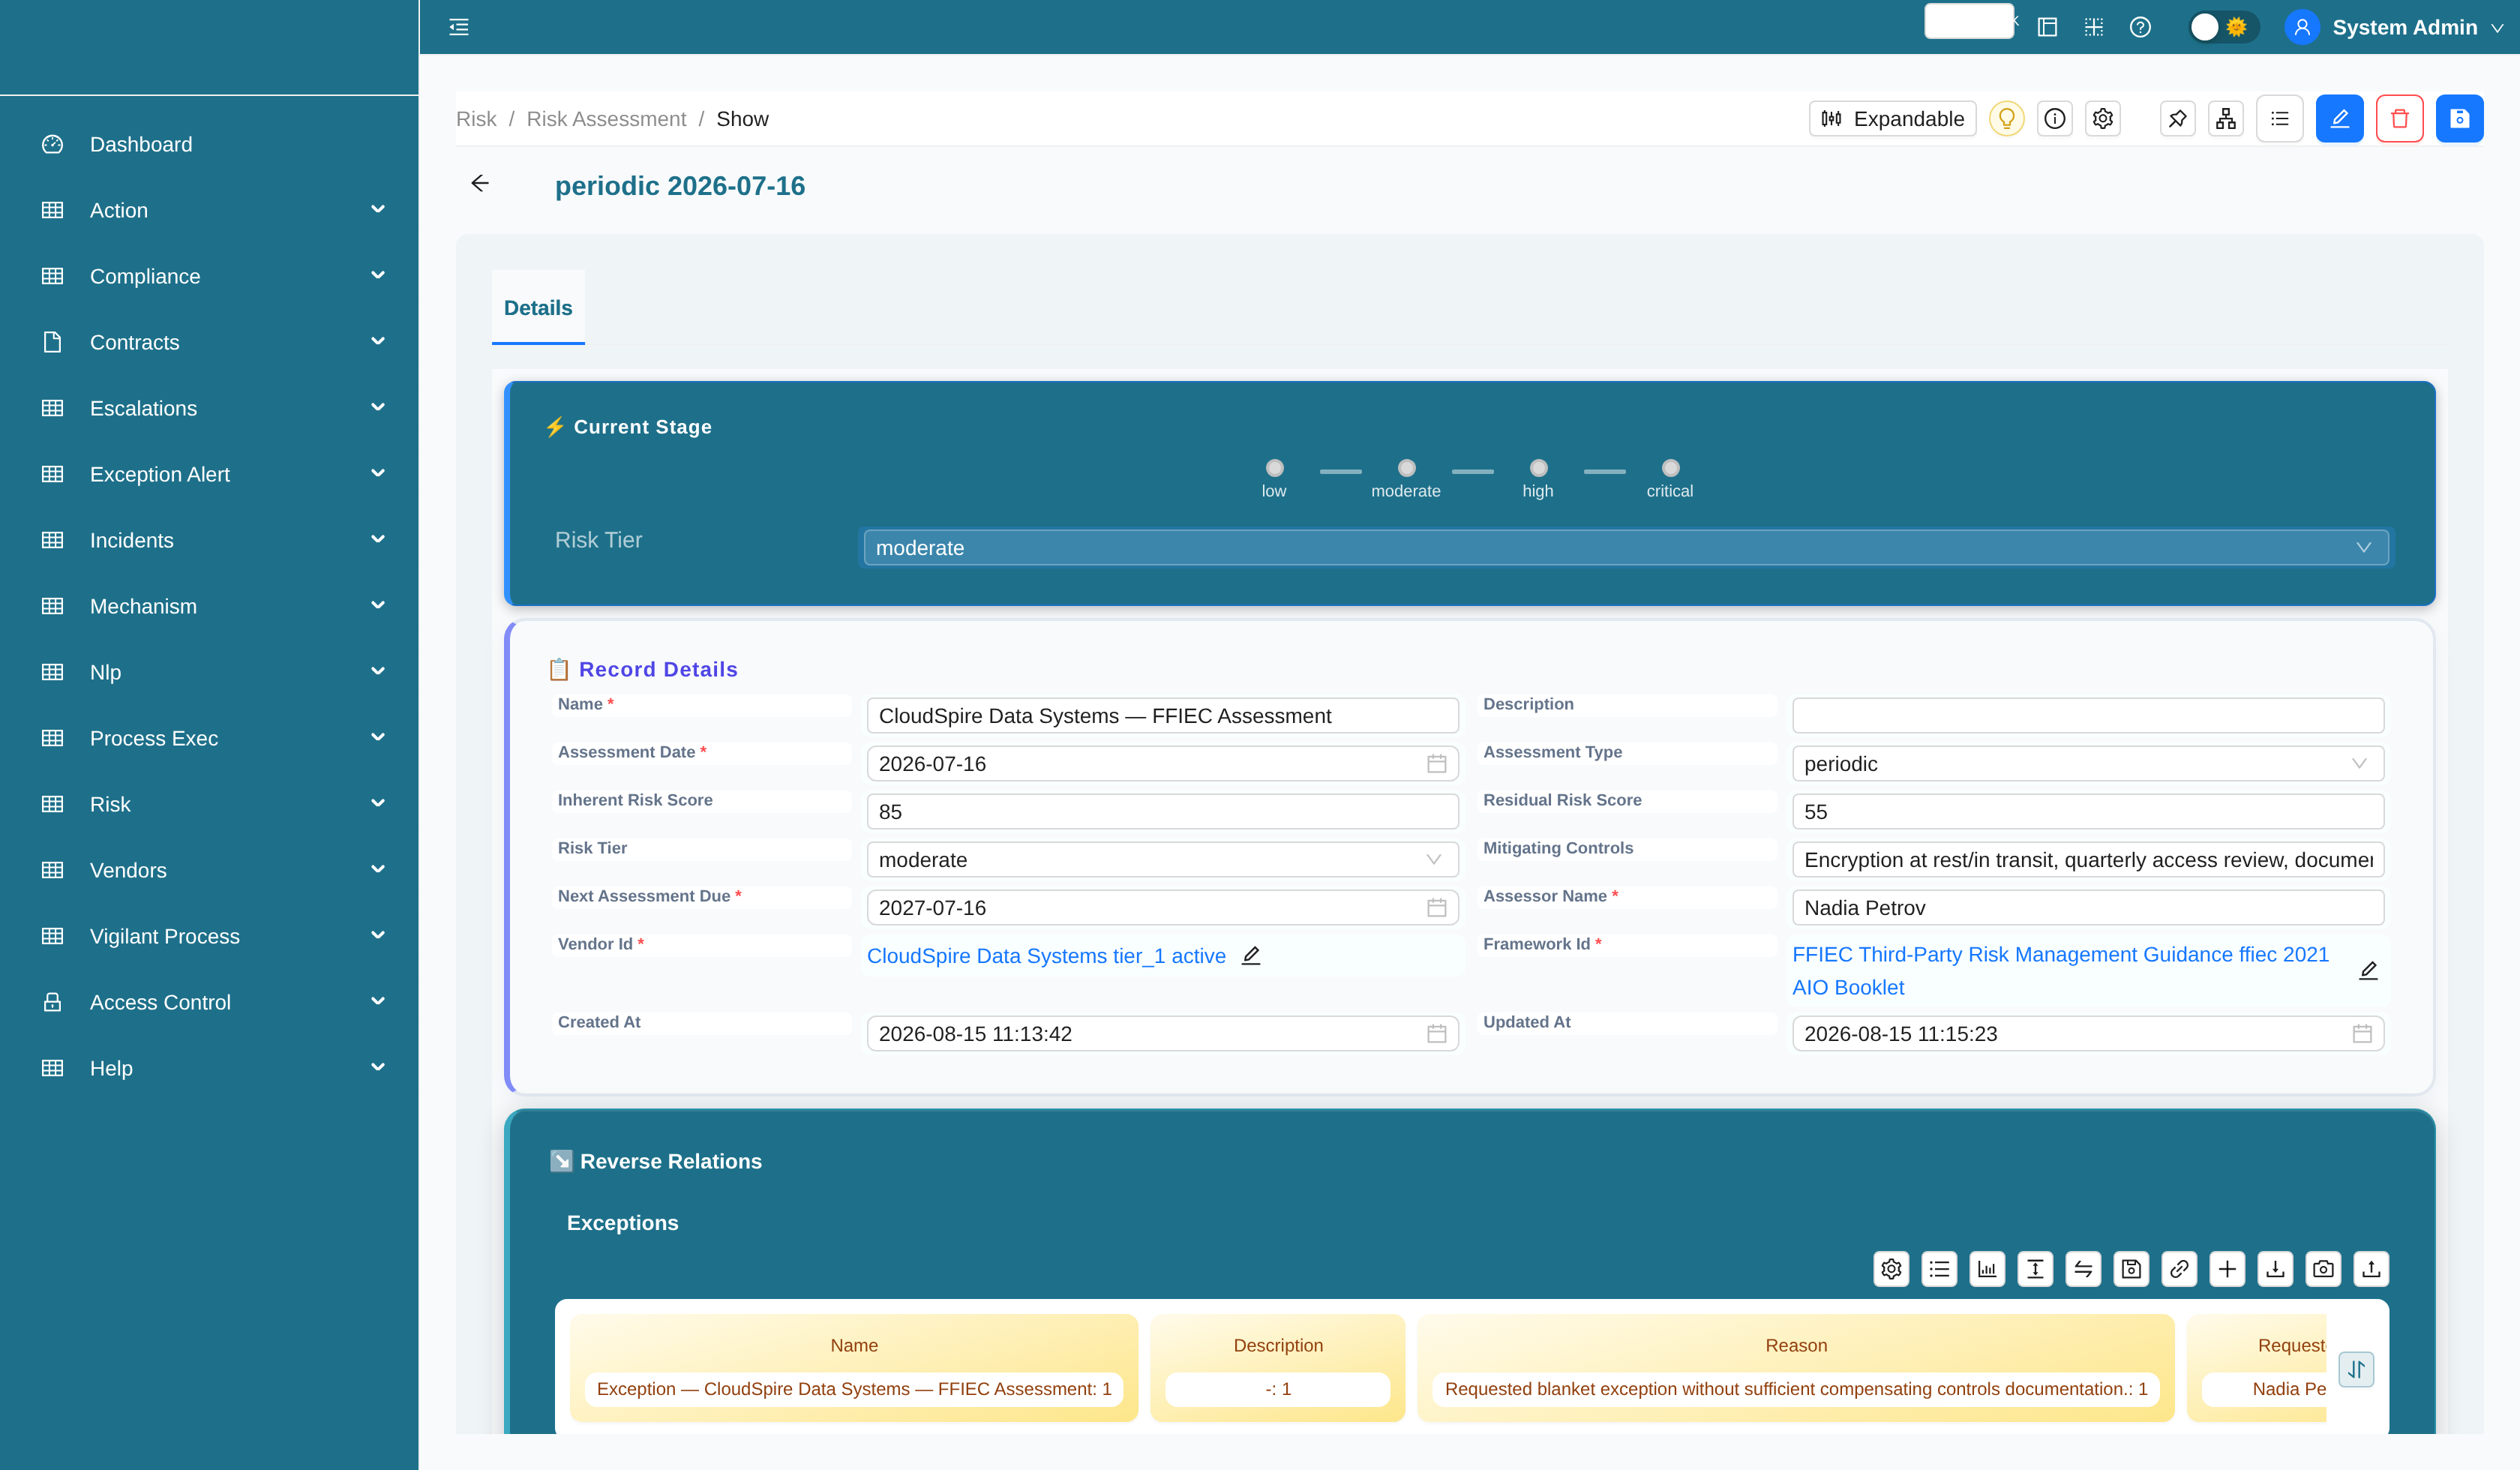Open Exceptions table list view icon
The width and height of the screenshot is (2520, 1470).
pos(1939,1269)
